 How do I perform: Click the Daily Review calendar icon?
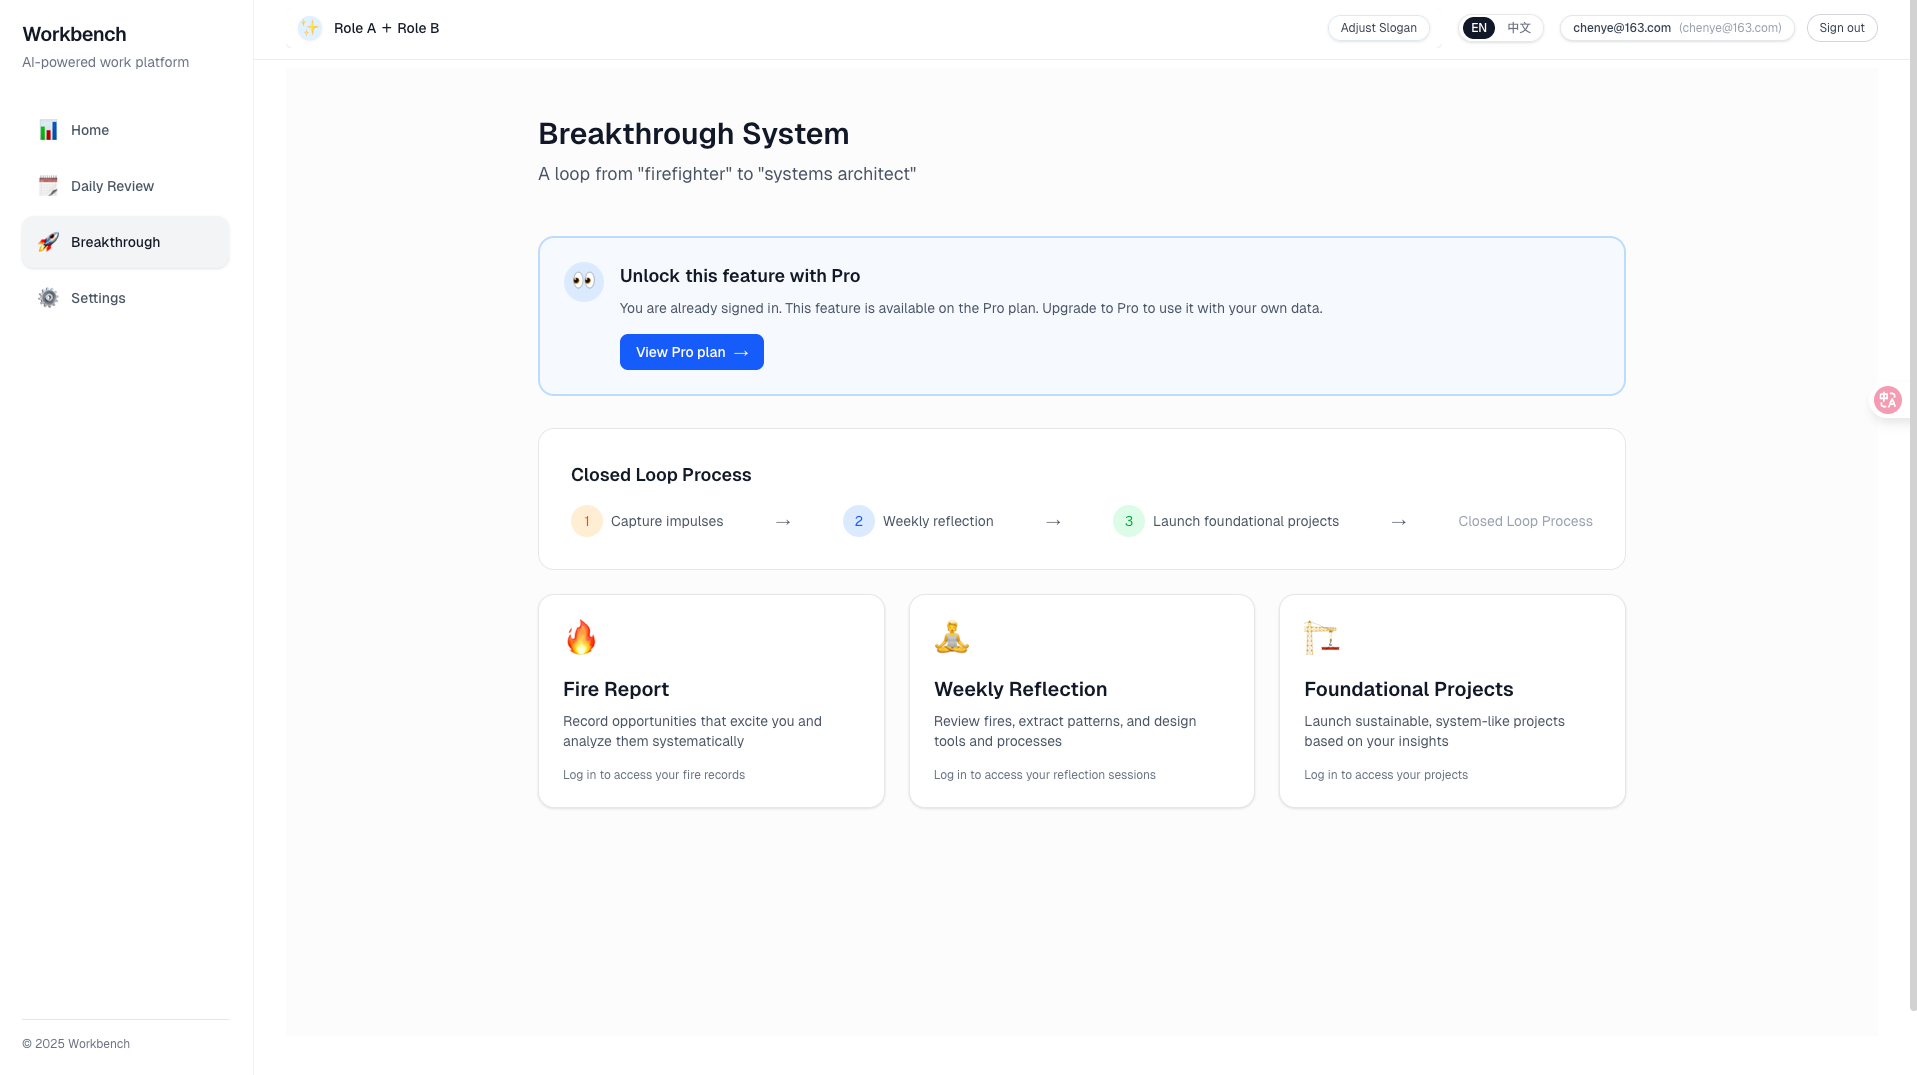[47, 186]
